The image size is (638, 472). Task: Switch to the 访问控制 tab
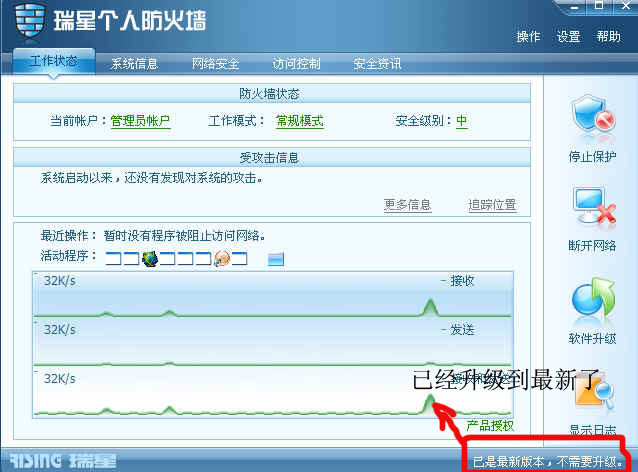coord(296,64)
